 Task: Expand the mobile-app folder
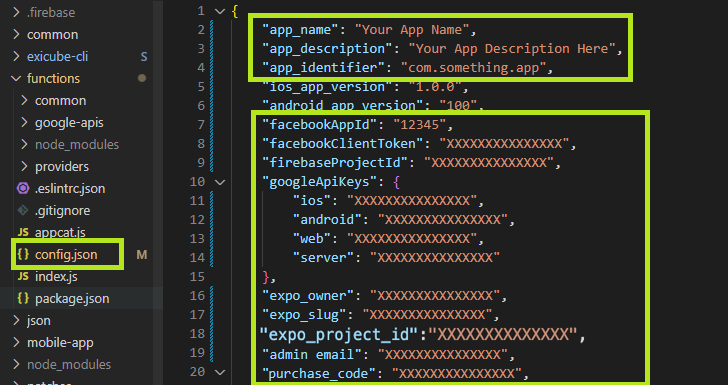(x=17, y=342)
